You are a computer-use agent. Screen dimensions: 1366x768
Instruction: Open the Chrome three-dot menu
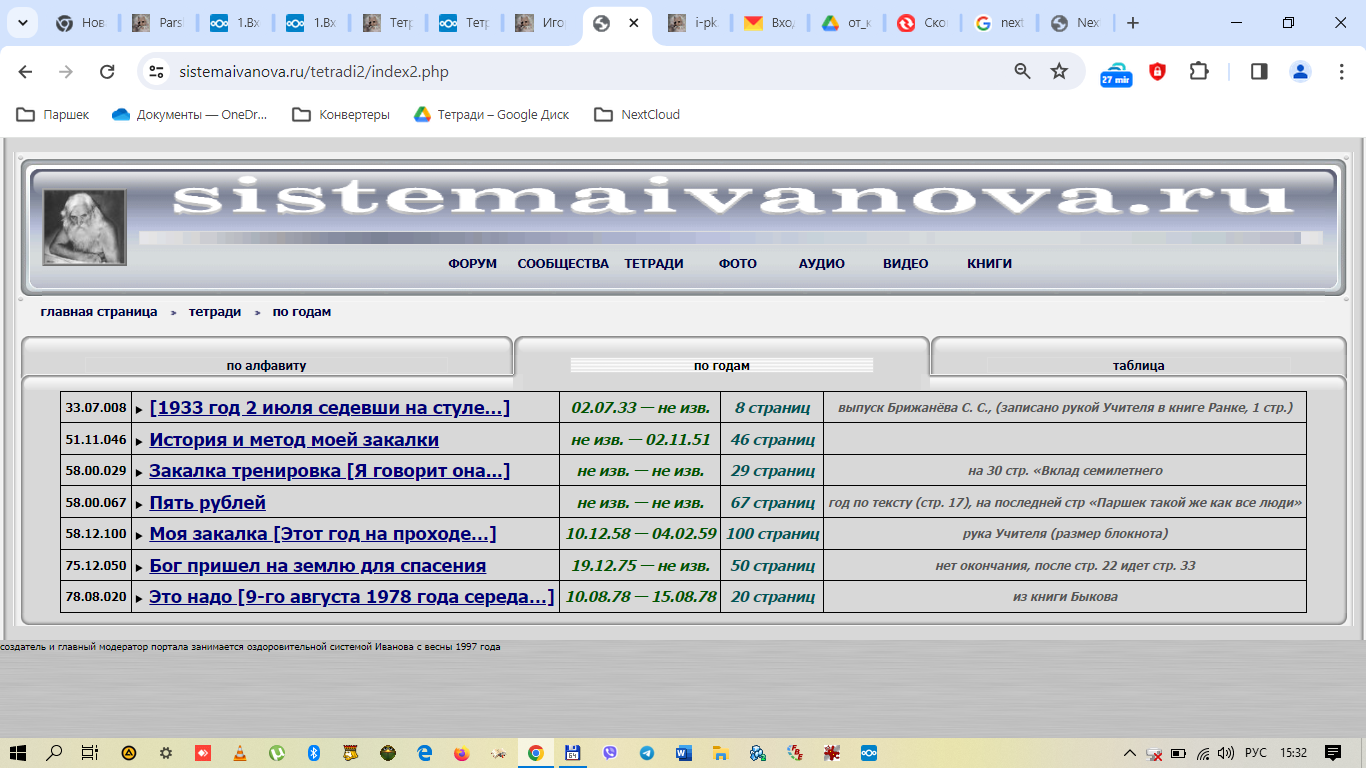coord(1342,72)
